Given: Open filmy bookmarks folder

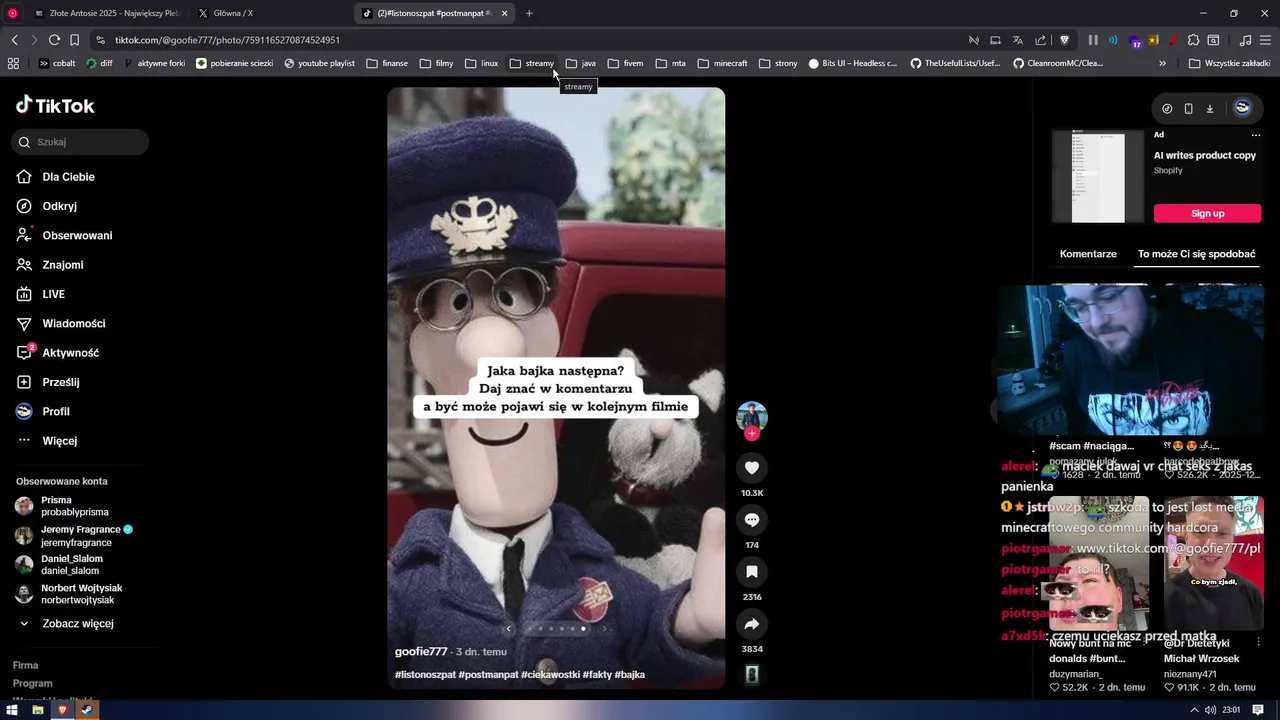Looking at the screenshot, I should click(x=436, y=63).
